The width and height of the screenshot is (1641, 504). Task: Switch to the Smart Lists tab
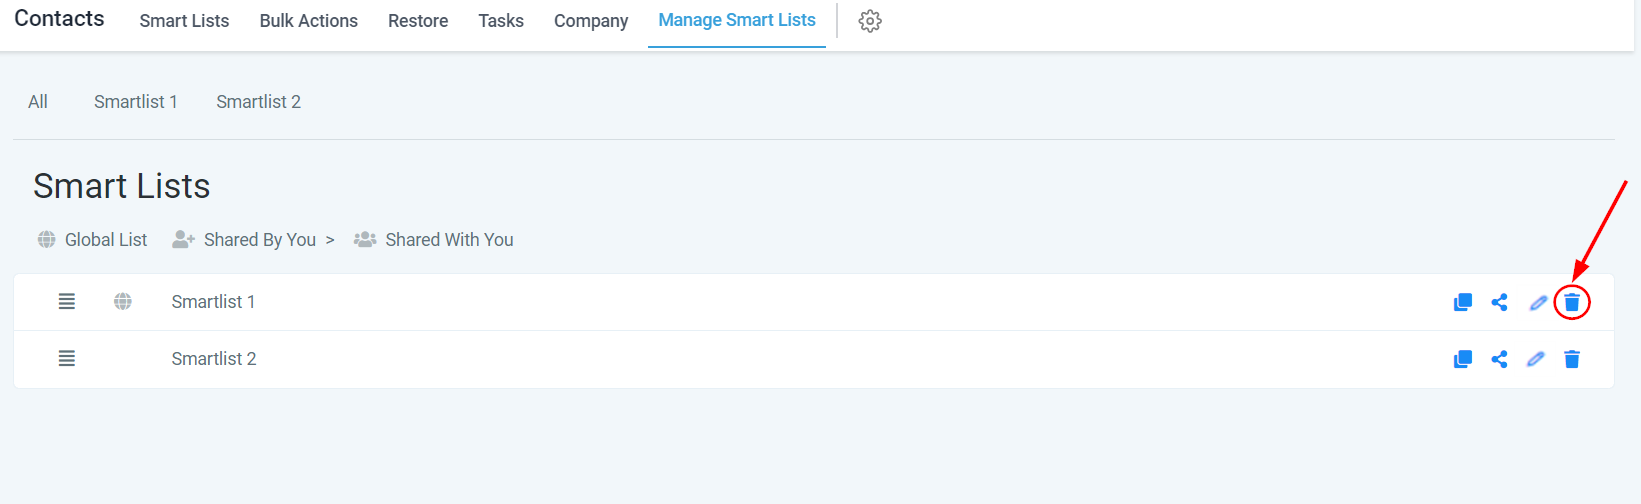(184, 21)
